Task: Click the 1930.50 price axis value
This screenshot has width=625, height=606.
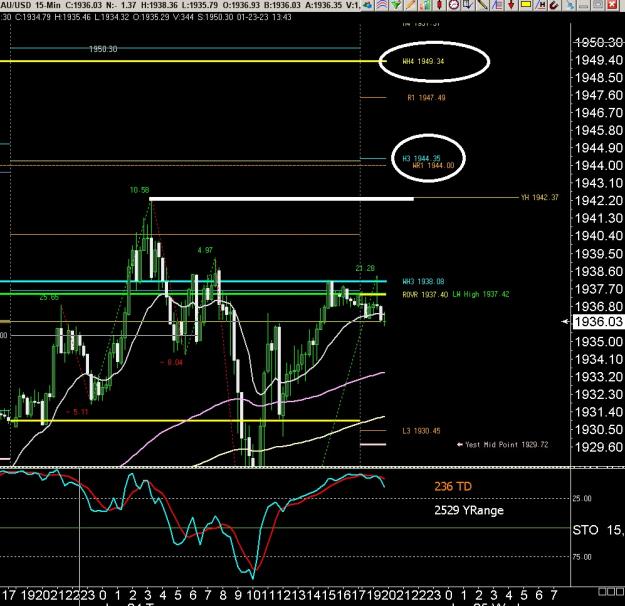Action: (598, 430)
